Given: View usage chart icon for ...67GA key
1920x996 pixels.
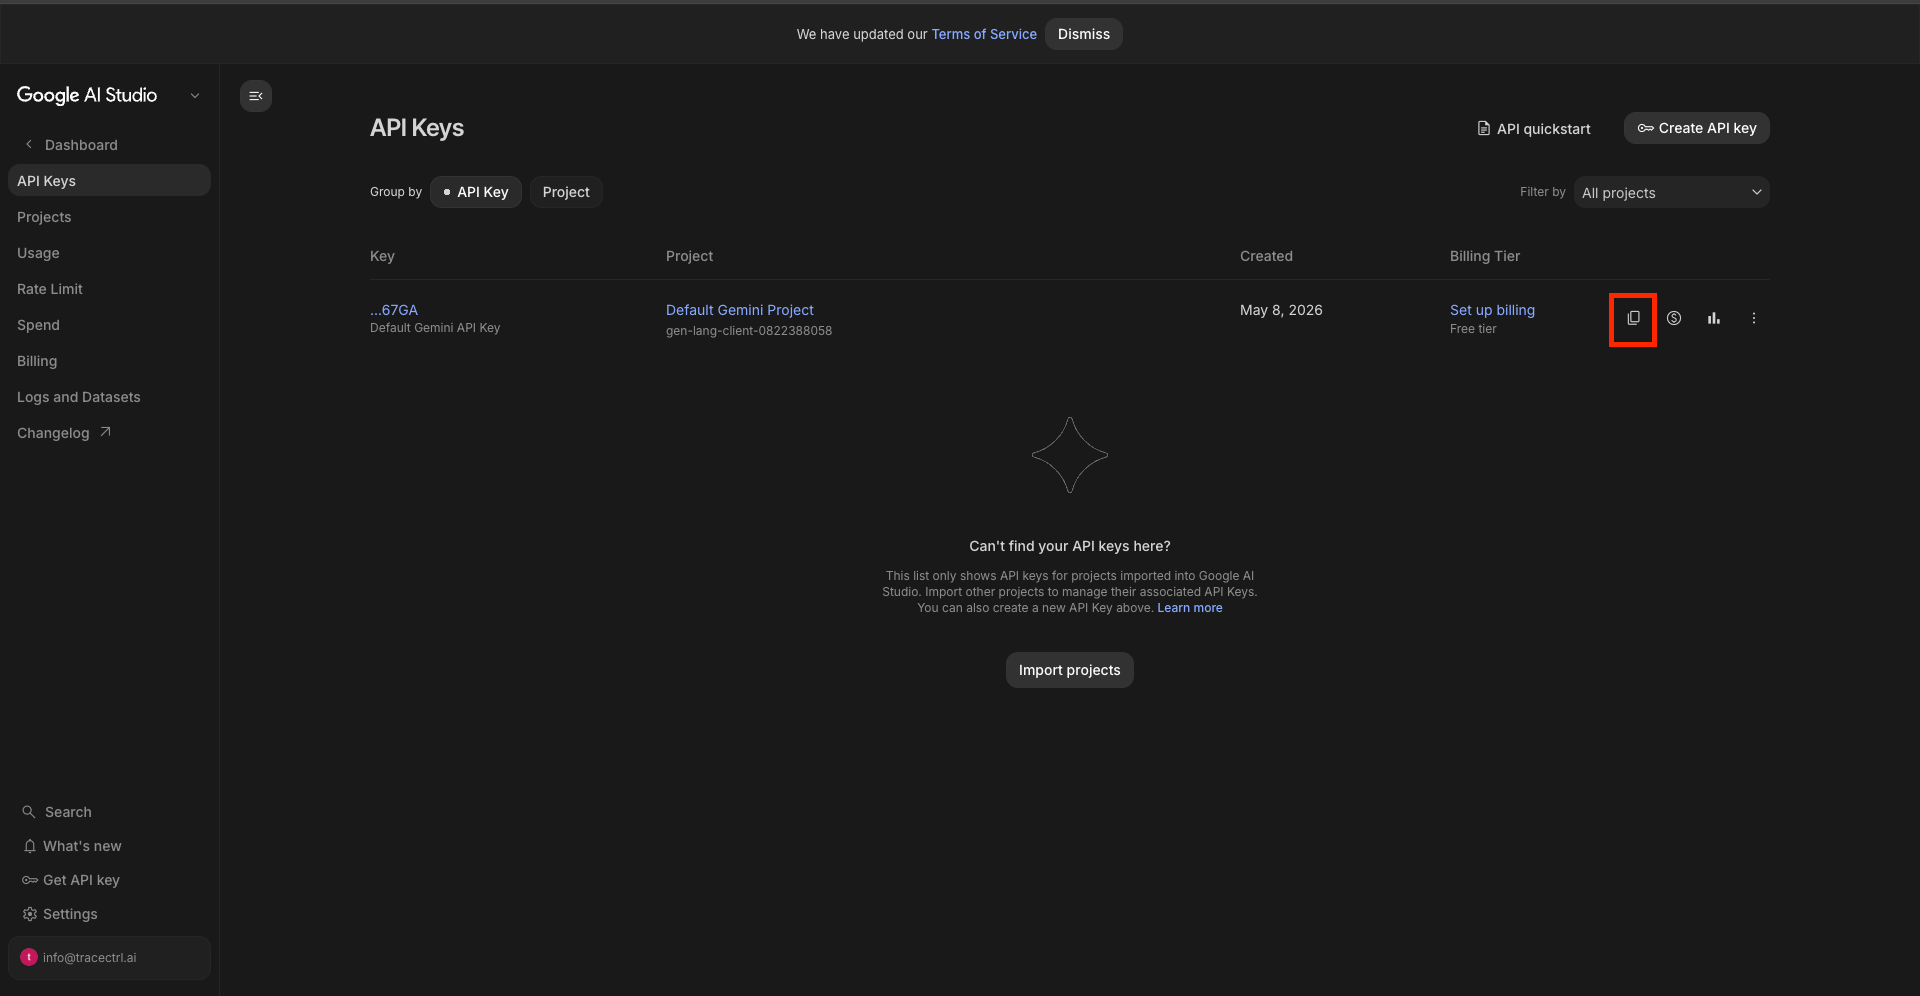Looking at the screenshot, I should coord(1714,318).
